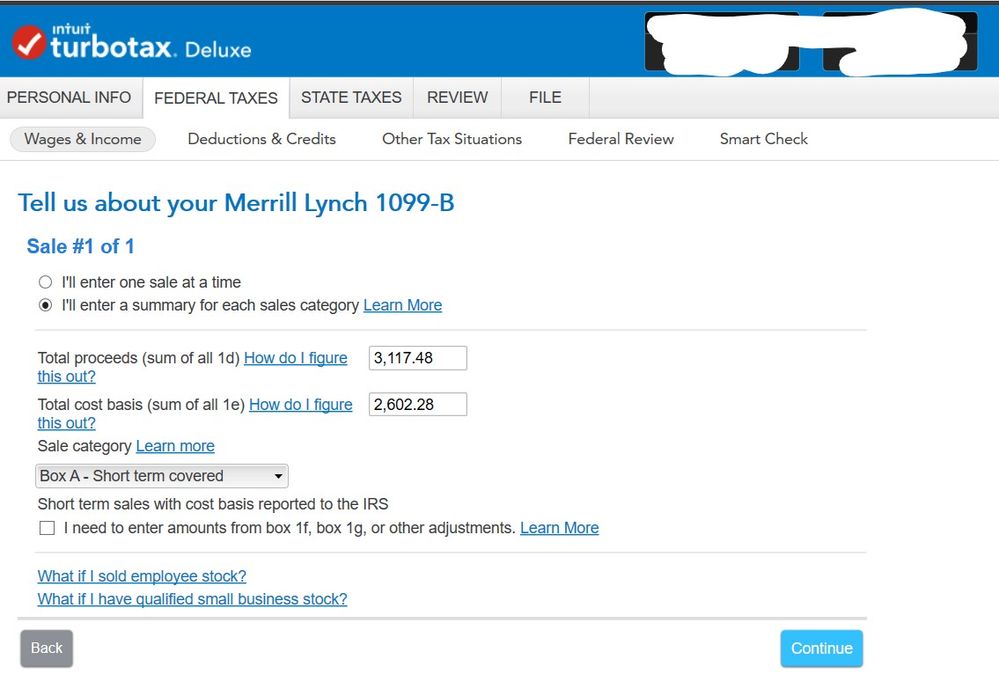
Task: Open "How do I figure this out?" for proceeds
Action: pyautogui.click(x=296, y=358)
